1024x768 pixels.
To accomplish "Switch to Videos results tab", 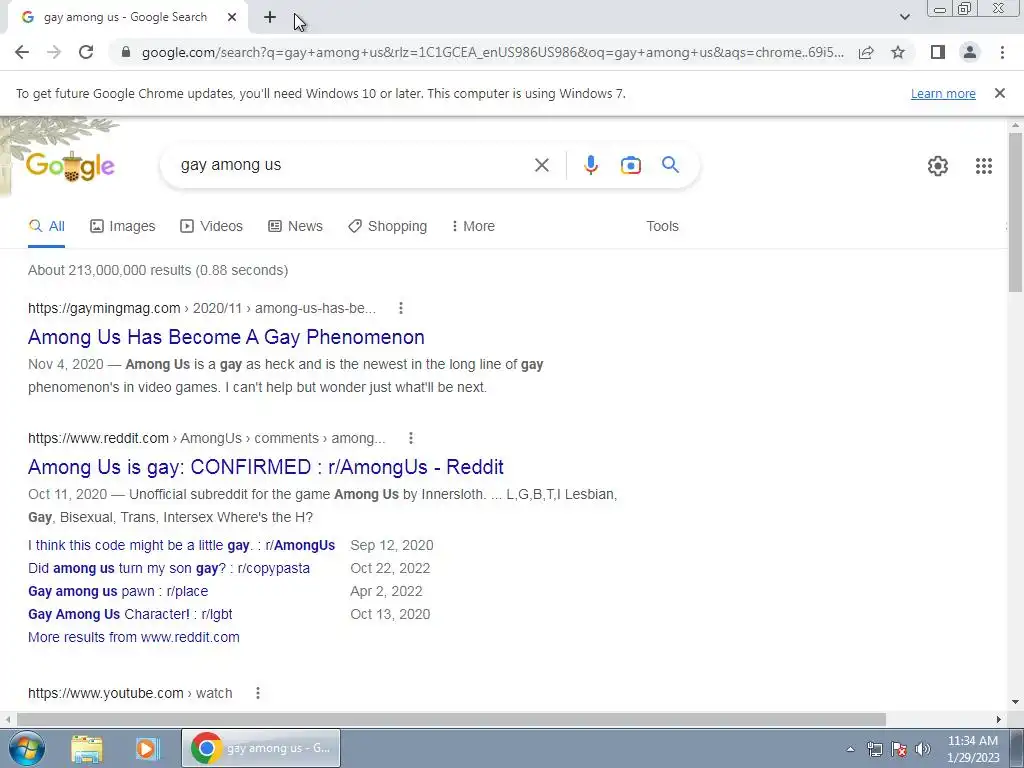I will tap(211, 226).
